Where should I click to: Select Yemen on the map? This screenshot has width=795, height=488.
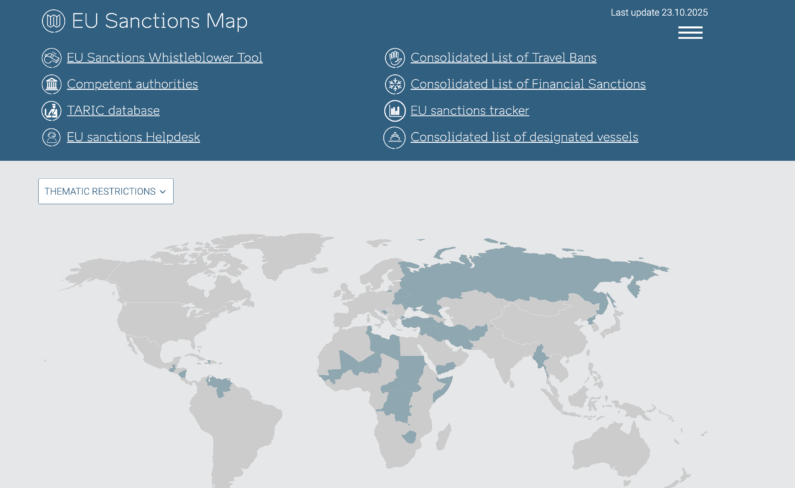[446, 368]
